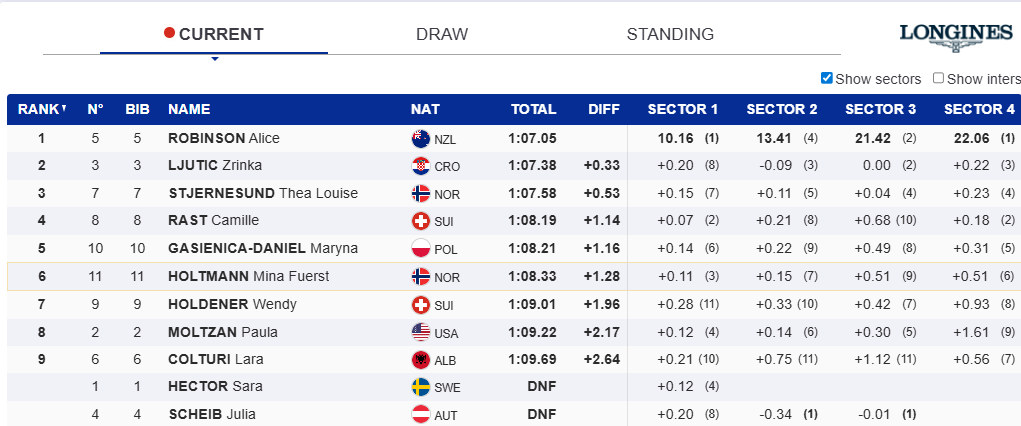Click the Albania flag beside Colturi
1021x426 pixels.
coord(420,360)
